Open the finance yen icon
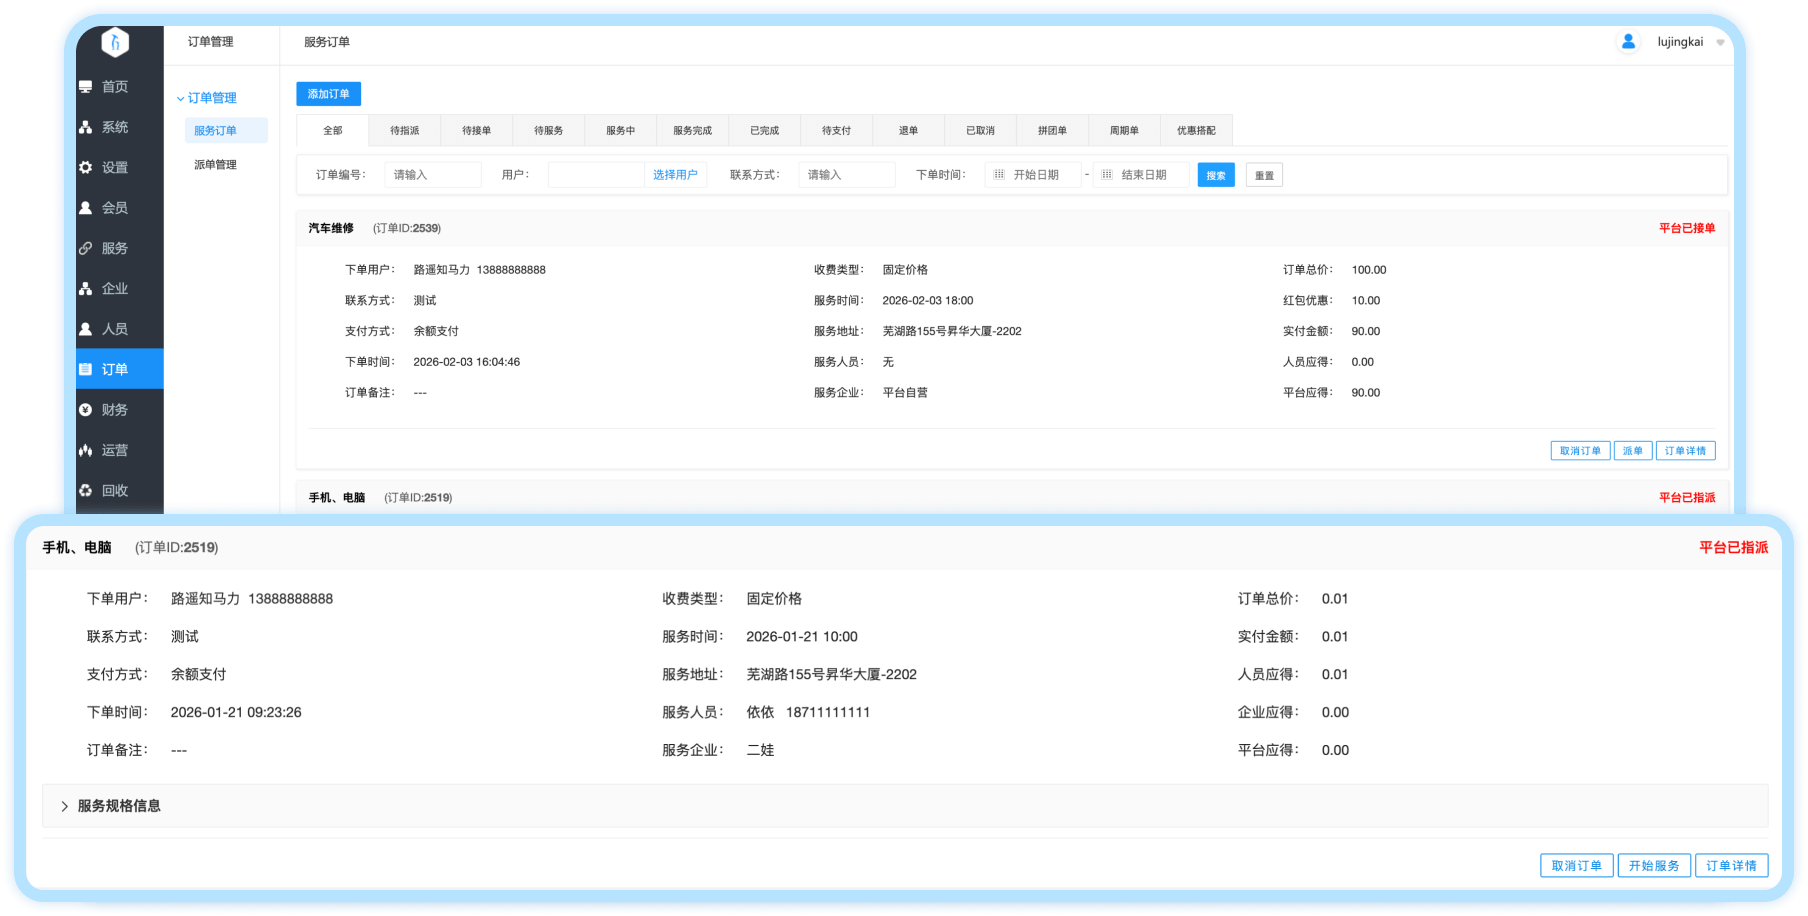This screenshot has height=916, width=1808. click(86, 410)
